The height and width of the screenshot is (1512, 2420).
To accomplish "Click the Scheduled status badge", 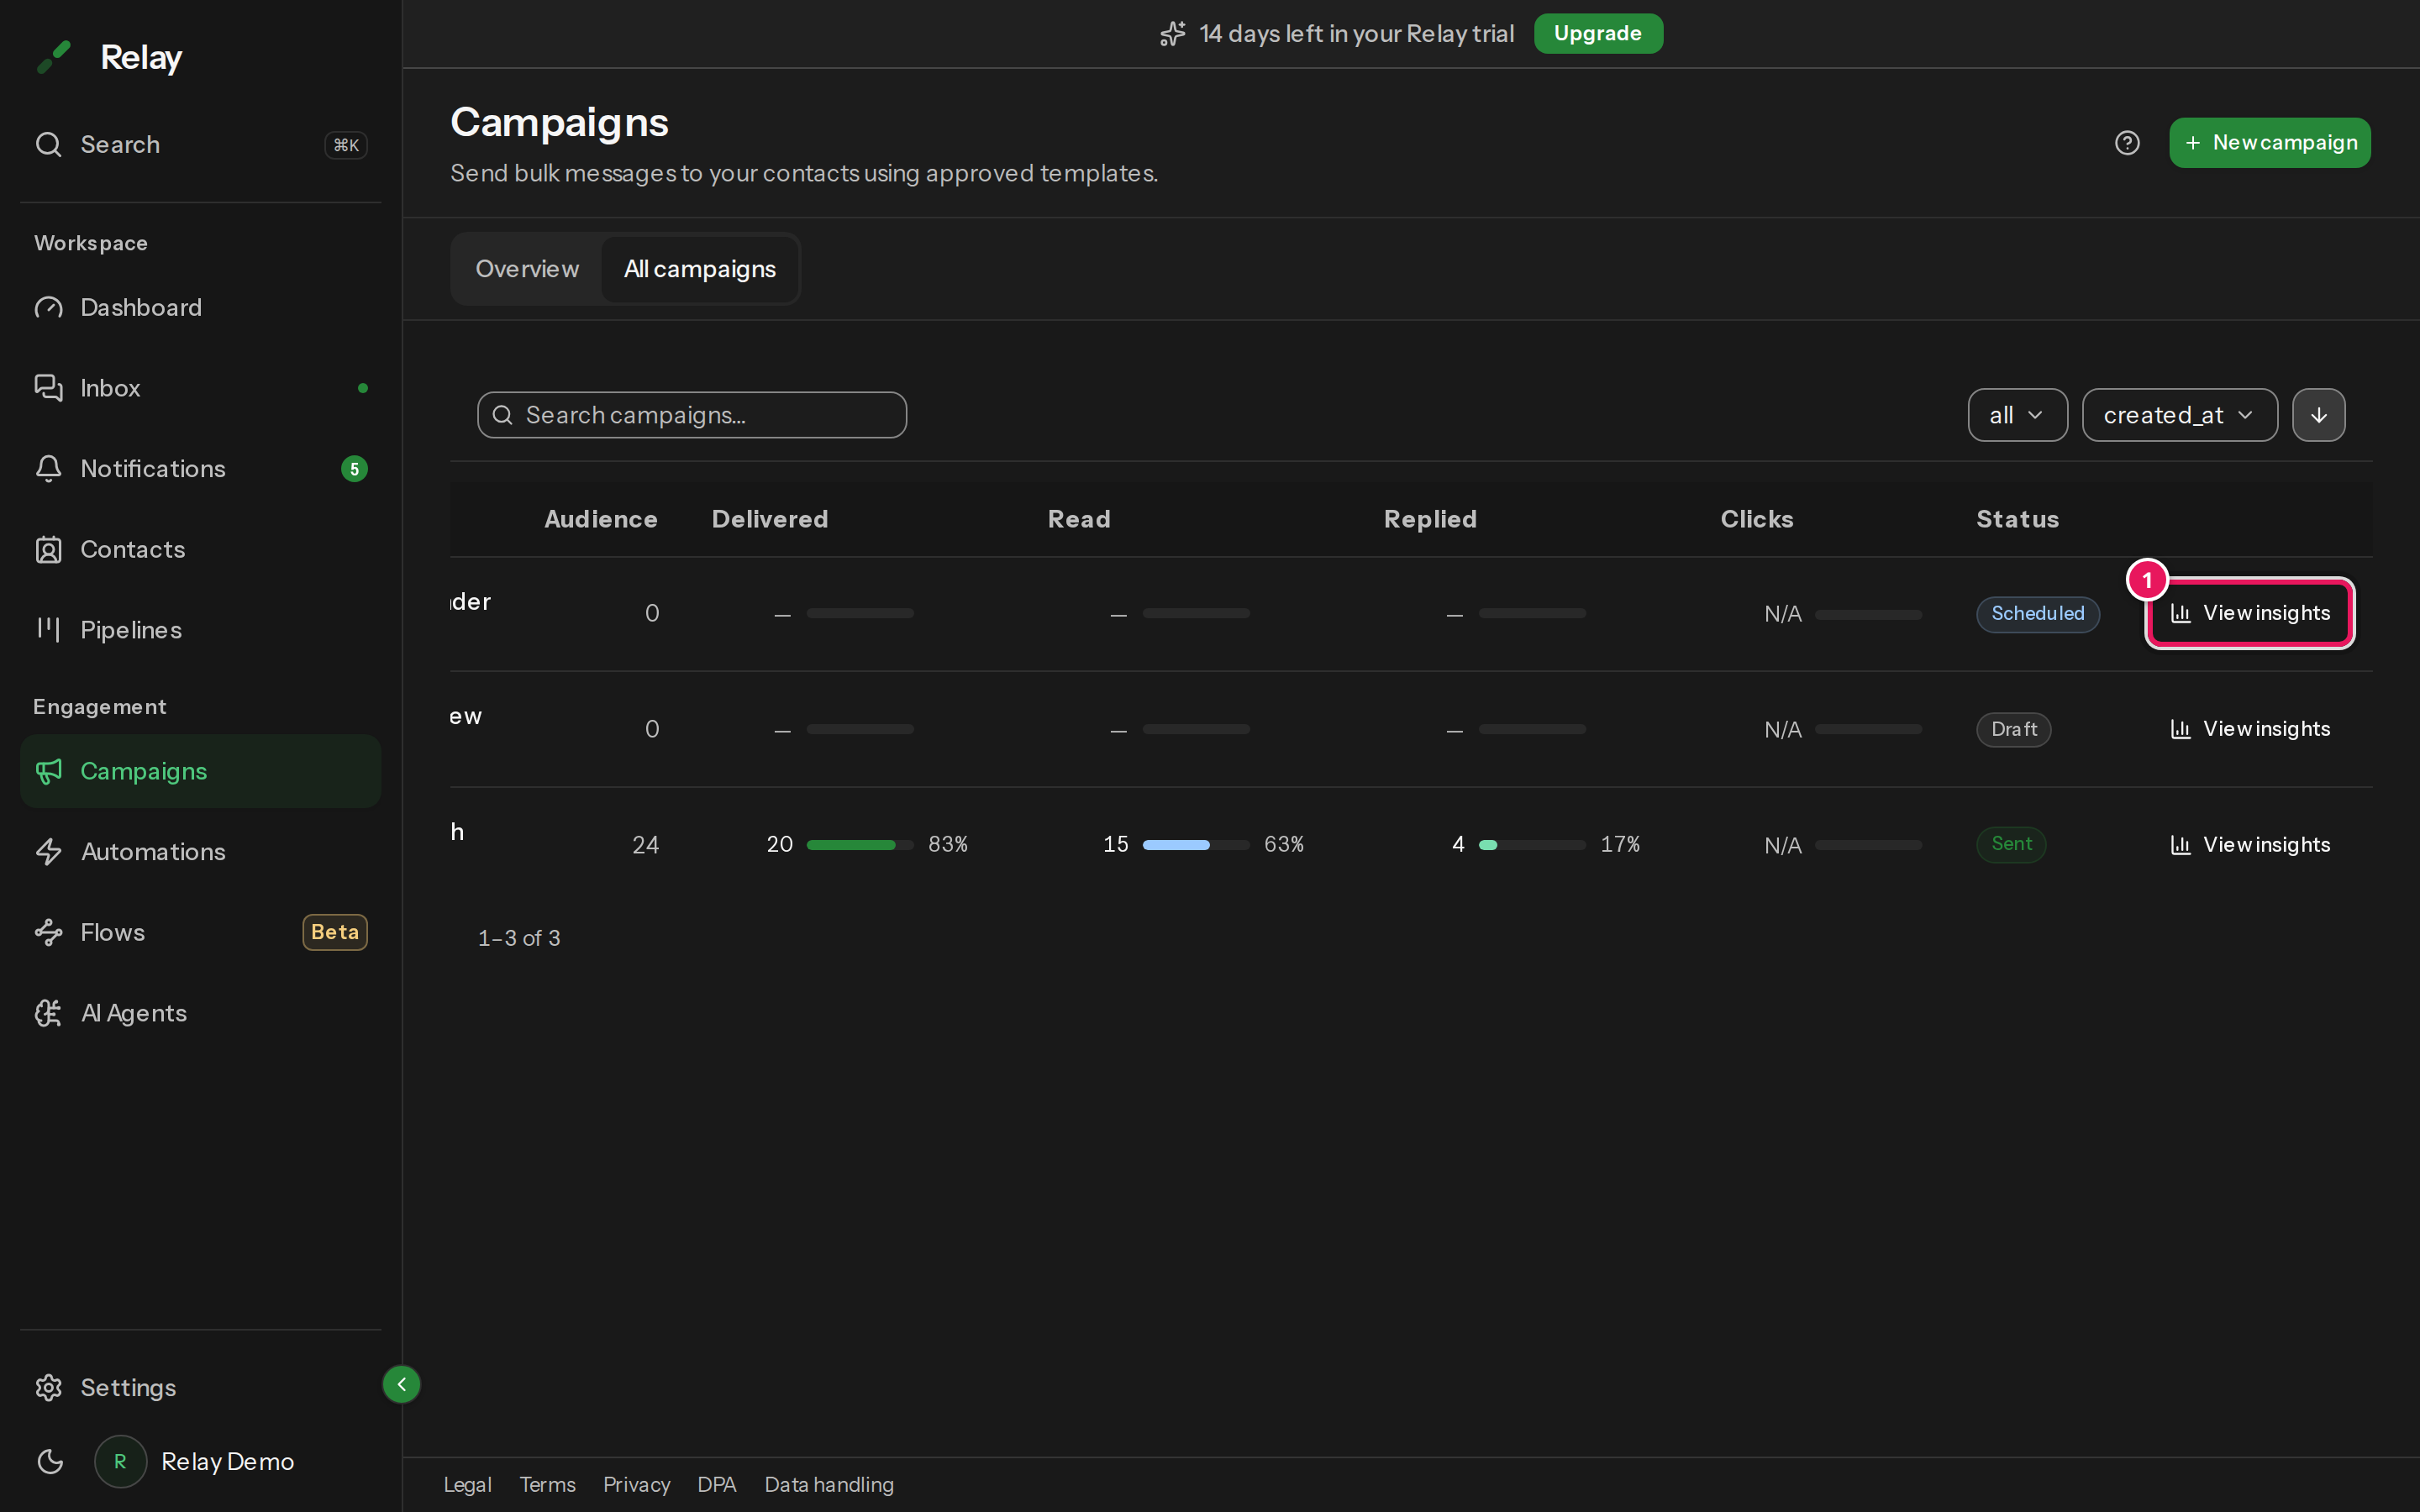I will point(2037,613).
